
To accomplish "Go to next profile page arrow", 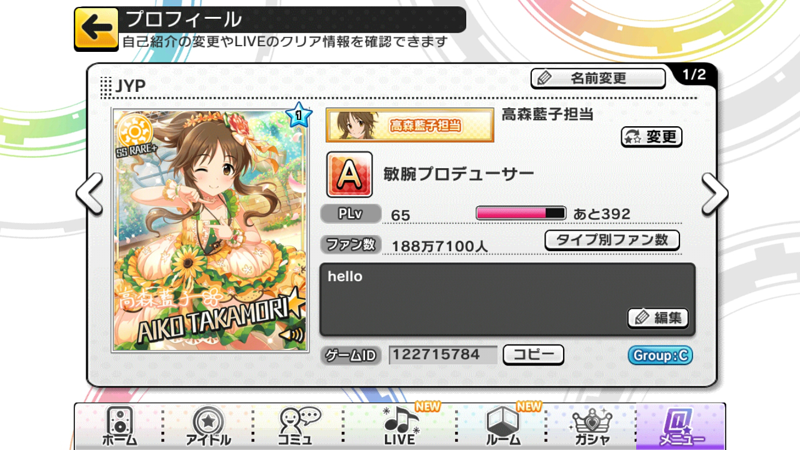I will 714,194.
